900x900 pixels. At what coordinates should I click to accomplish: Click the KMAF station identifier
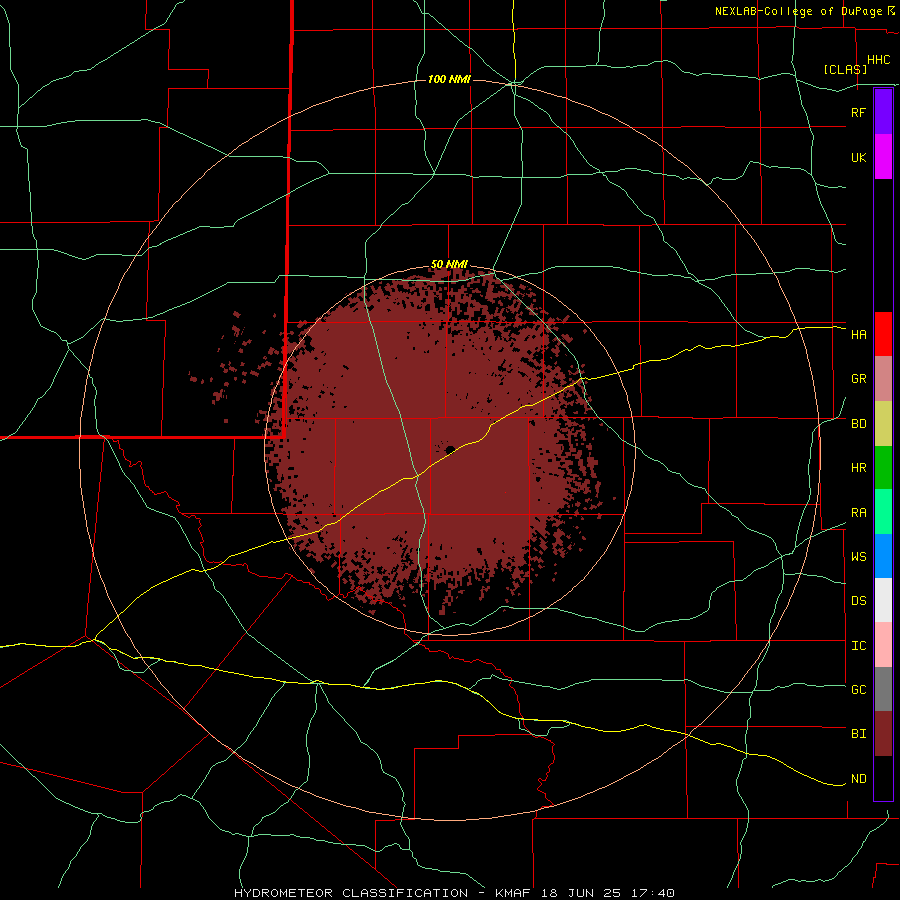[x=514, y=893]
